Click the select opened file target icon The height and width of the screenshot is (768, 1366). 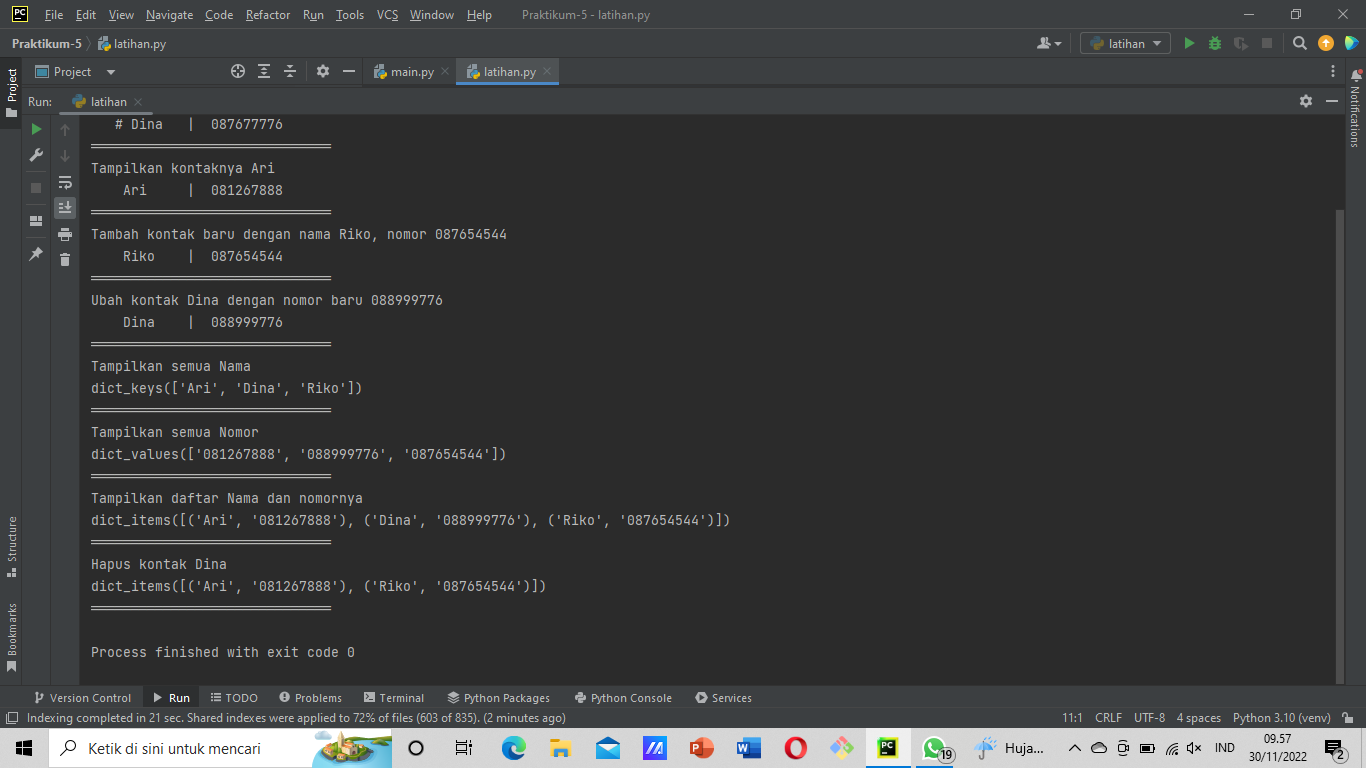[238, 72]
